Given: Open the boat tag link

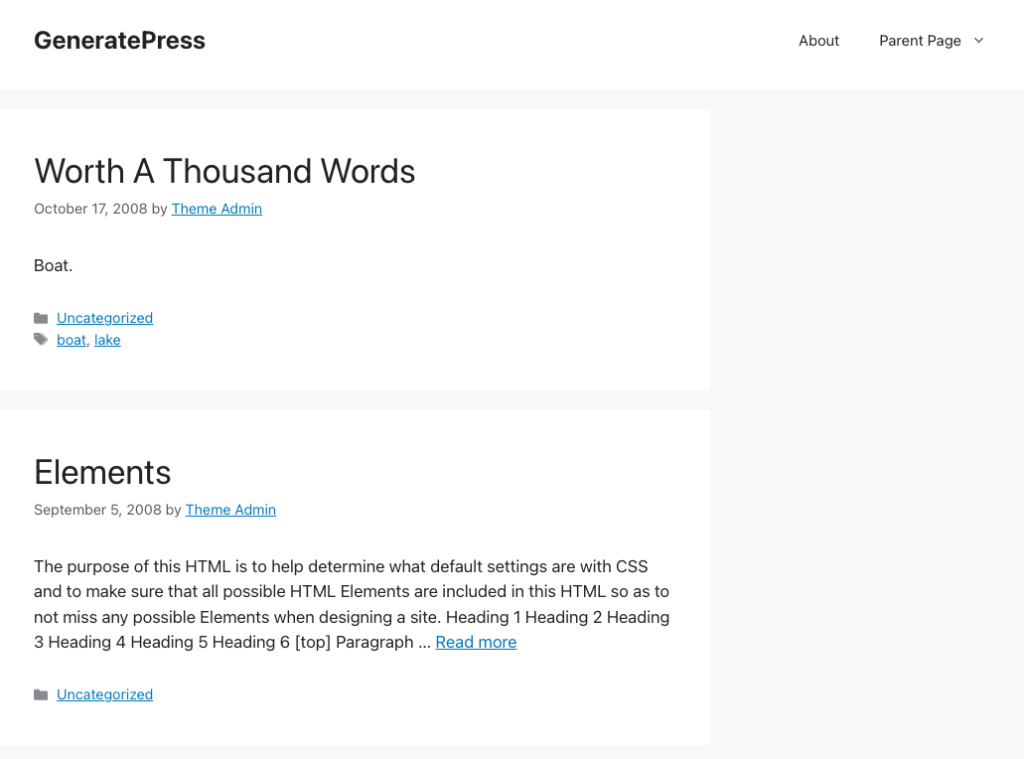Looking at the screenshot, I should 71,340.
